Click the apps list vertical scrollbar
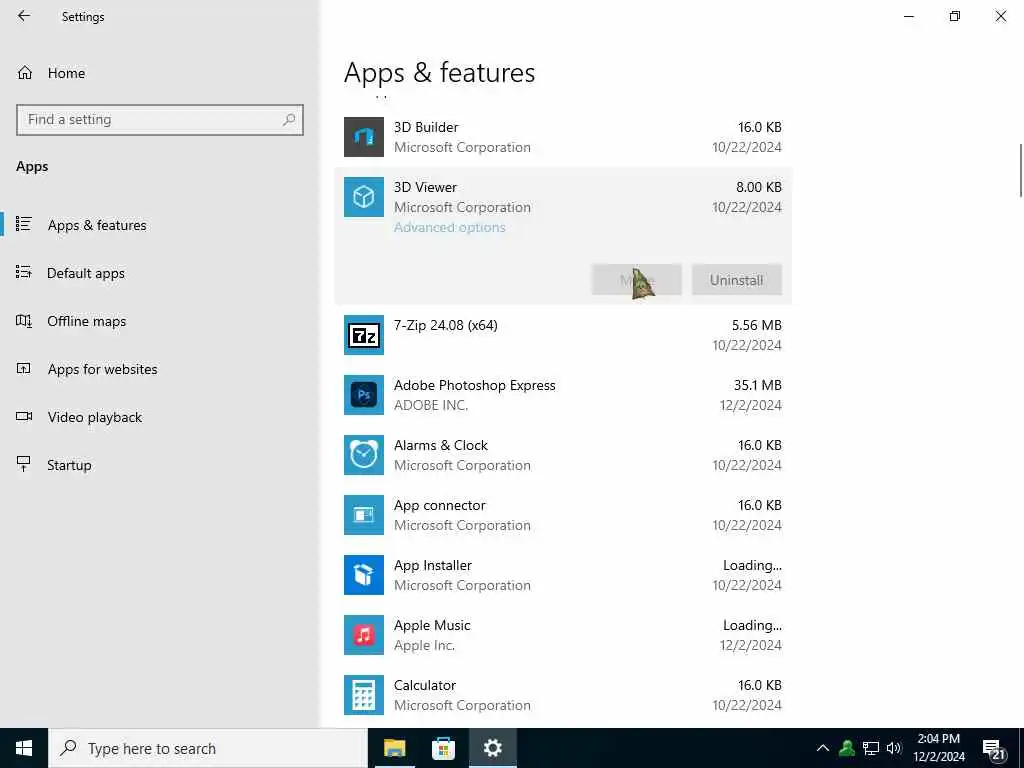The image size is (1024, 768). 1020,170
